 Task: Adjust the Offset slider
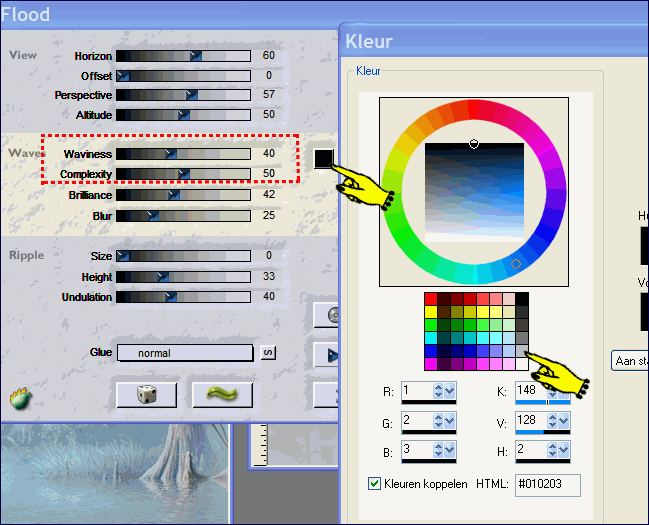click(x=183, y=76)
